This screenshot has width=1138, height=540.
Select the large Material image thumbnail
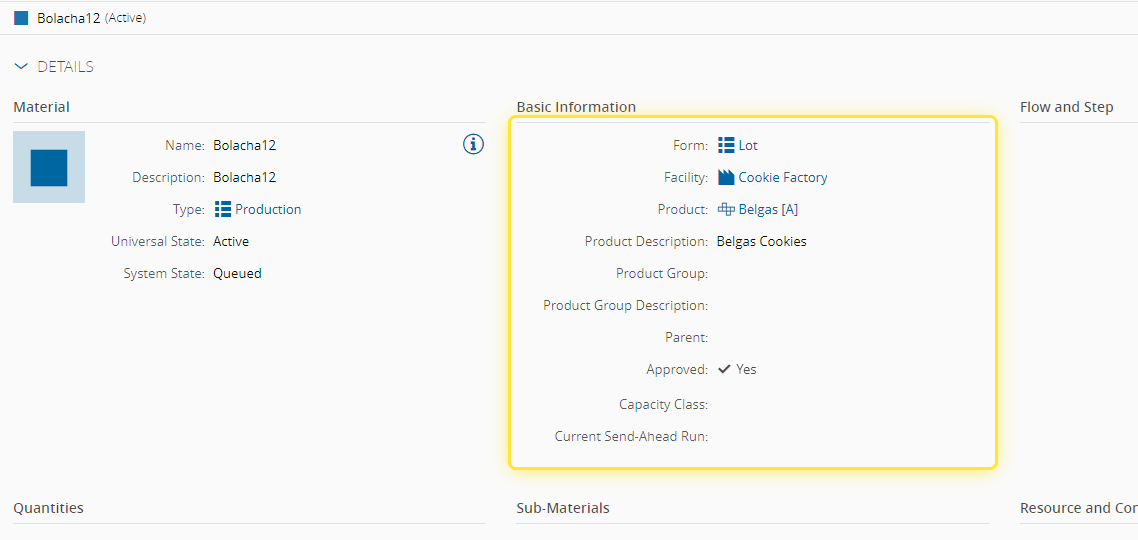pyautogui.click(x=49, y=167)
